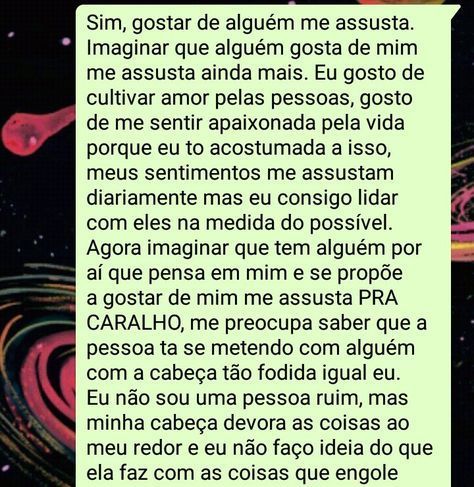The height and width of the screenshot is (487, 474).
Task: Tap the pink star dot near the top left
Action: click(x=66, y=42)
